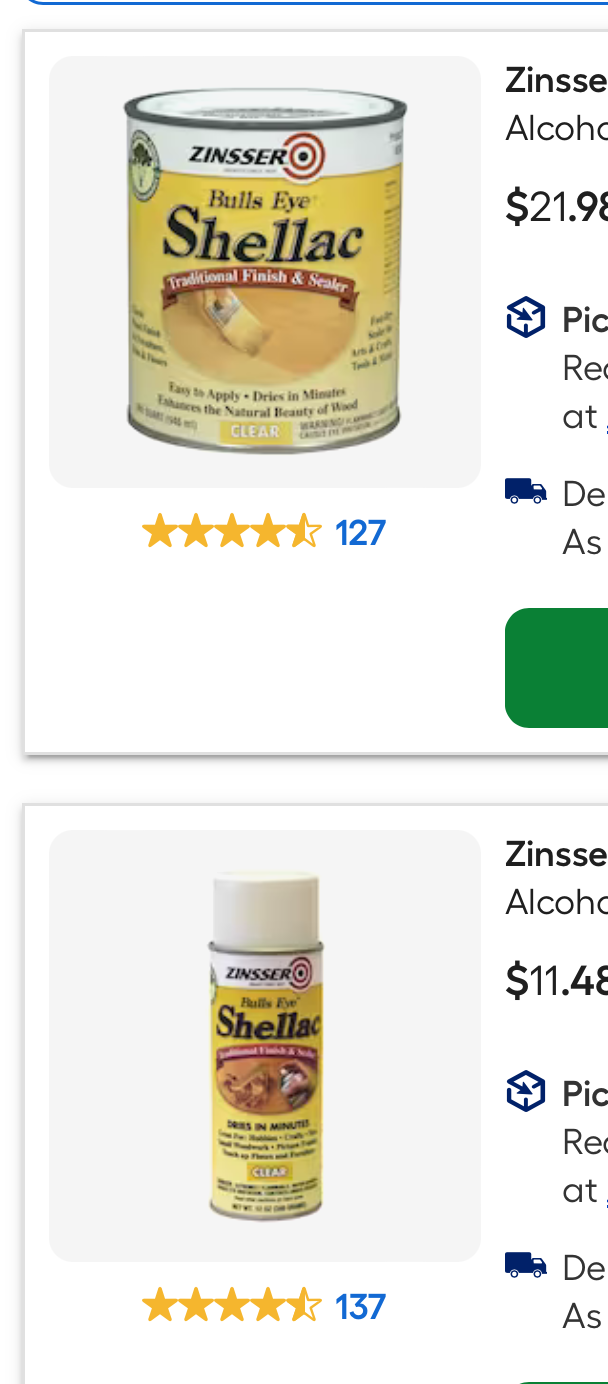Click the $21.98 price

[x=556, y=207]
